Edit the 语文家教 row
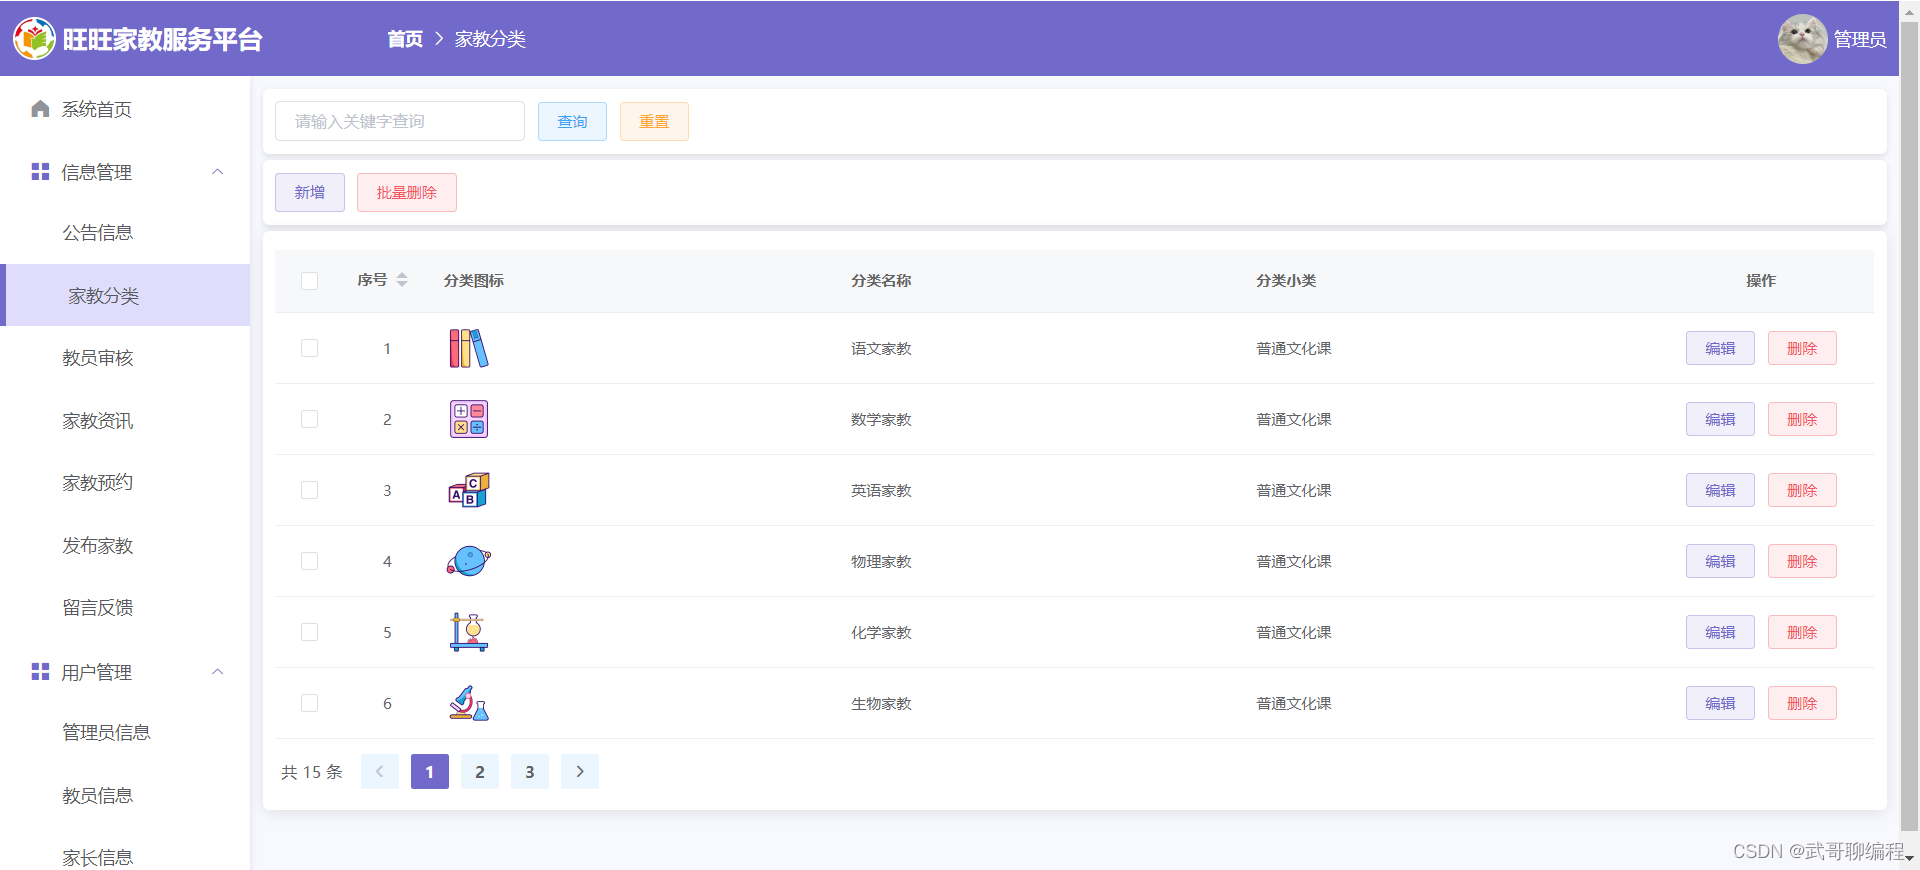This screenshot has width=1920, height=870. pyautogui.click(x=1720, y=348)
